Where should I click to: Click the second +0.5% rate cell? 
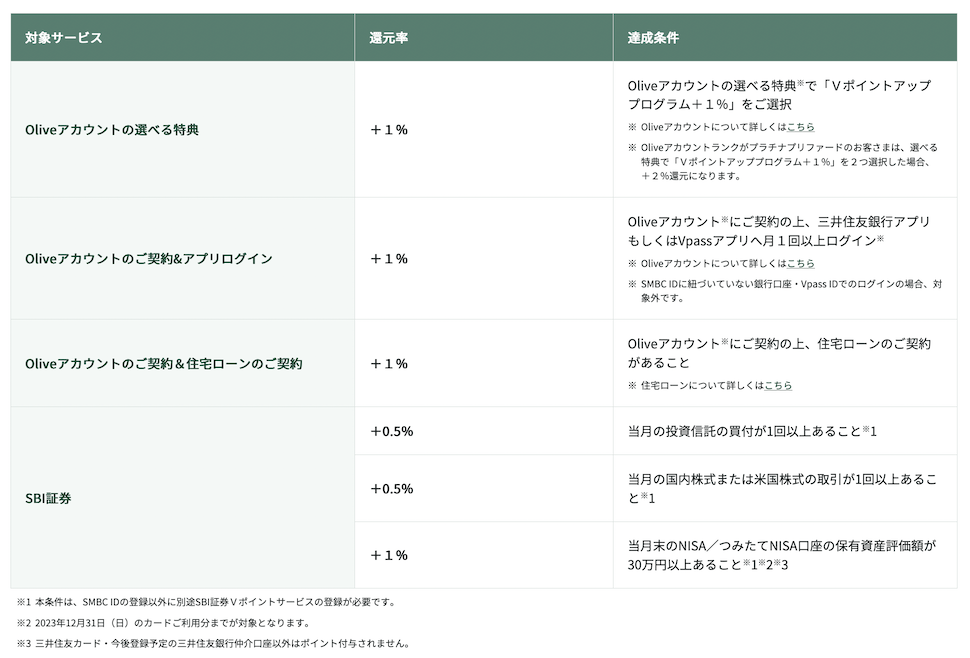coord(392,489)
